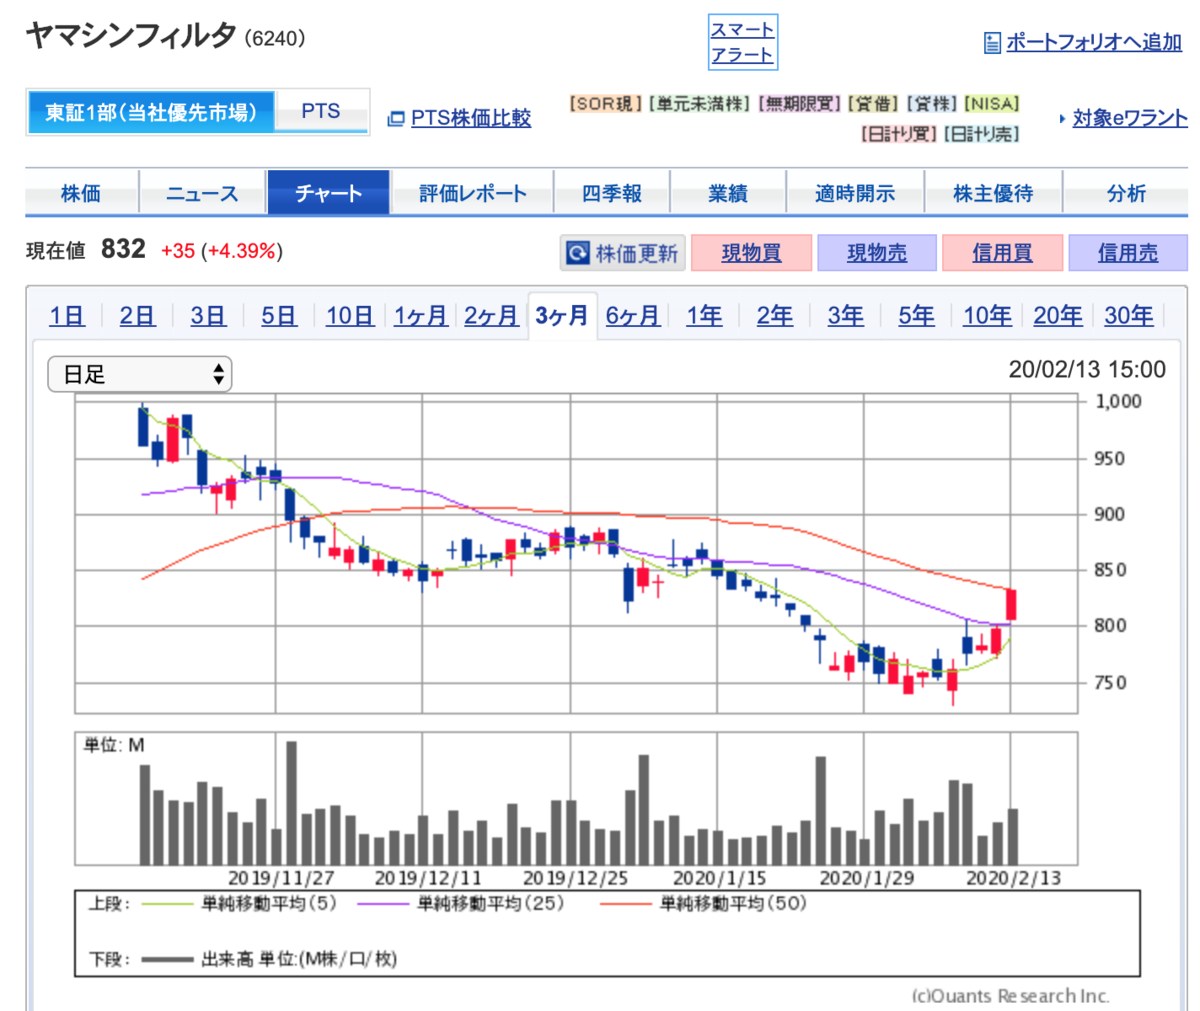
Task: Click the 信用売 button
Action: pyautogui.click(x=1128, y=253)
